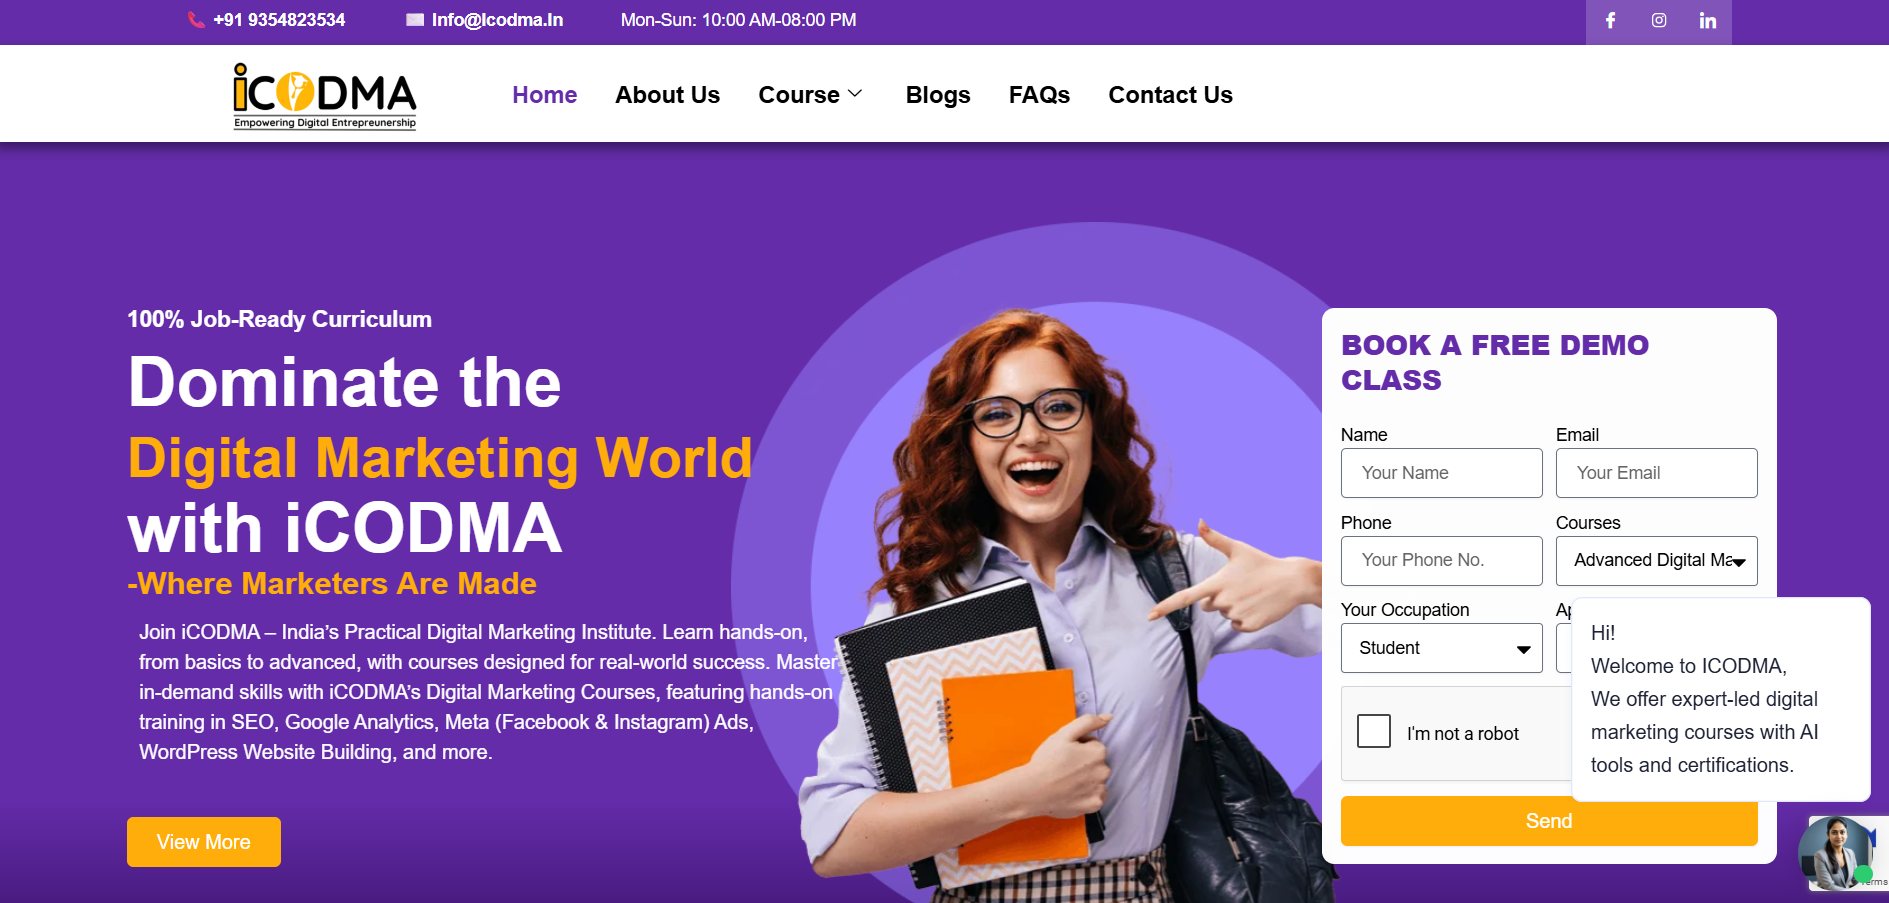Click the Info@Icodma.In email link
This screenshot has width=1889, height=903.
497,20
